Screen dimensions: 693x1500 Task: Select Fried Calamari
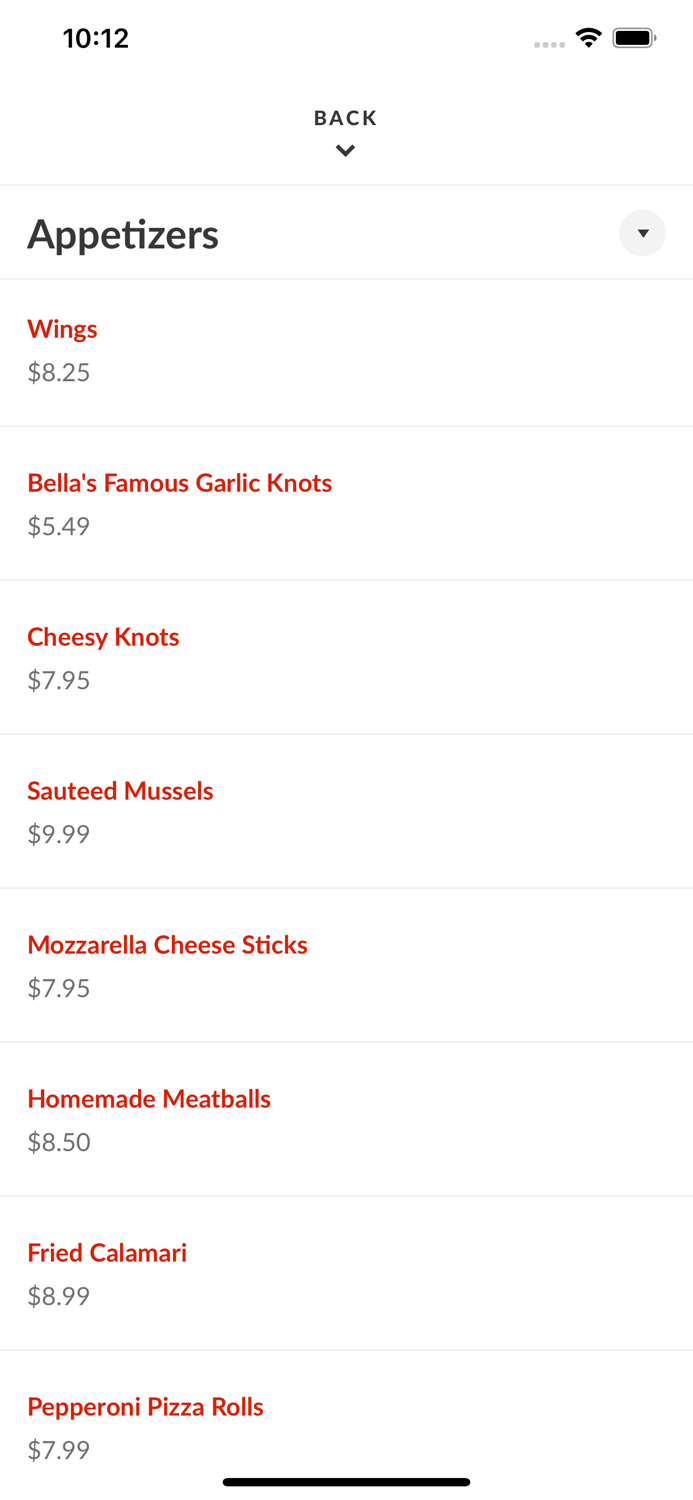(107, 1253)
